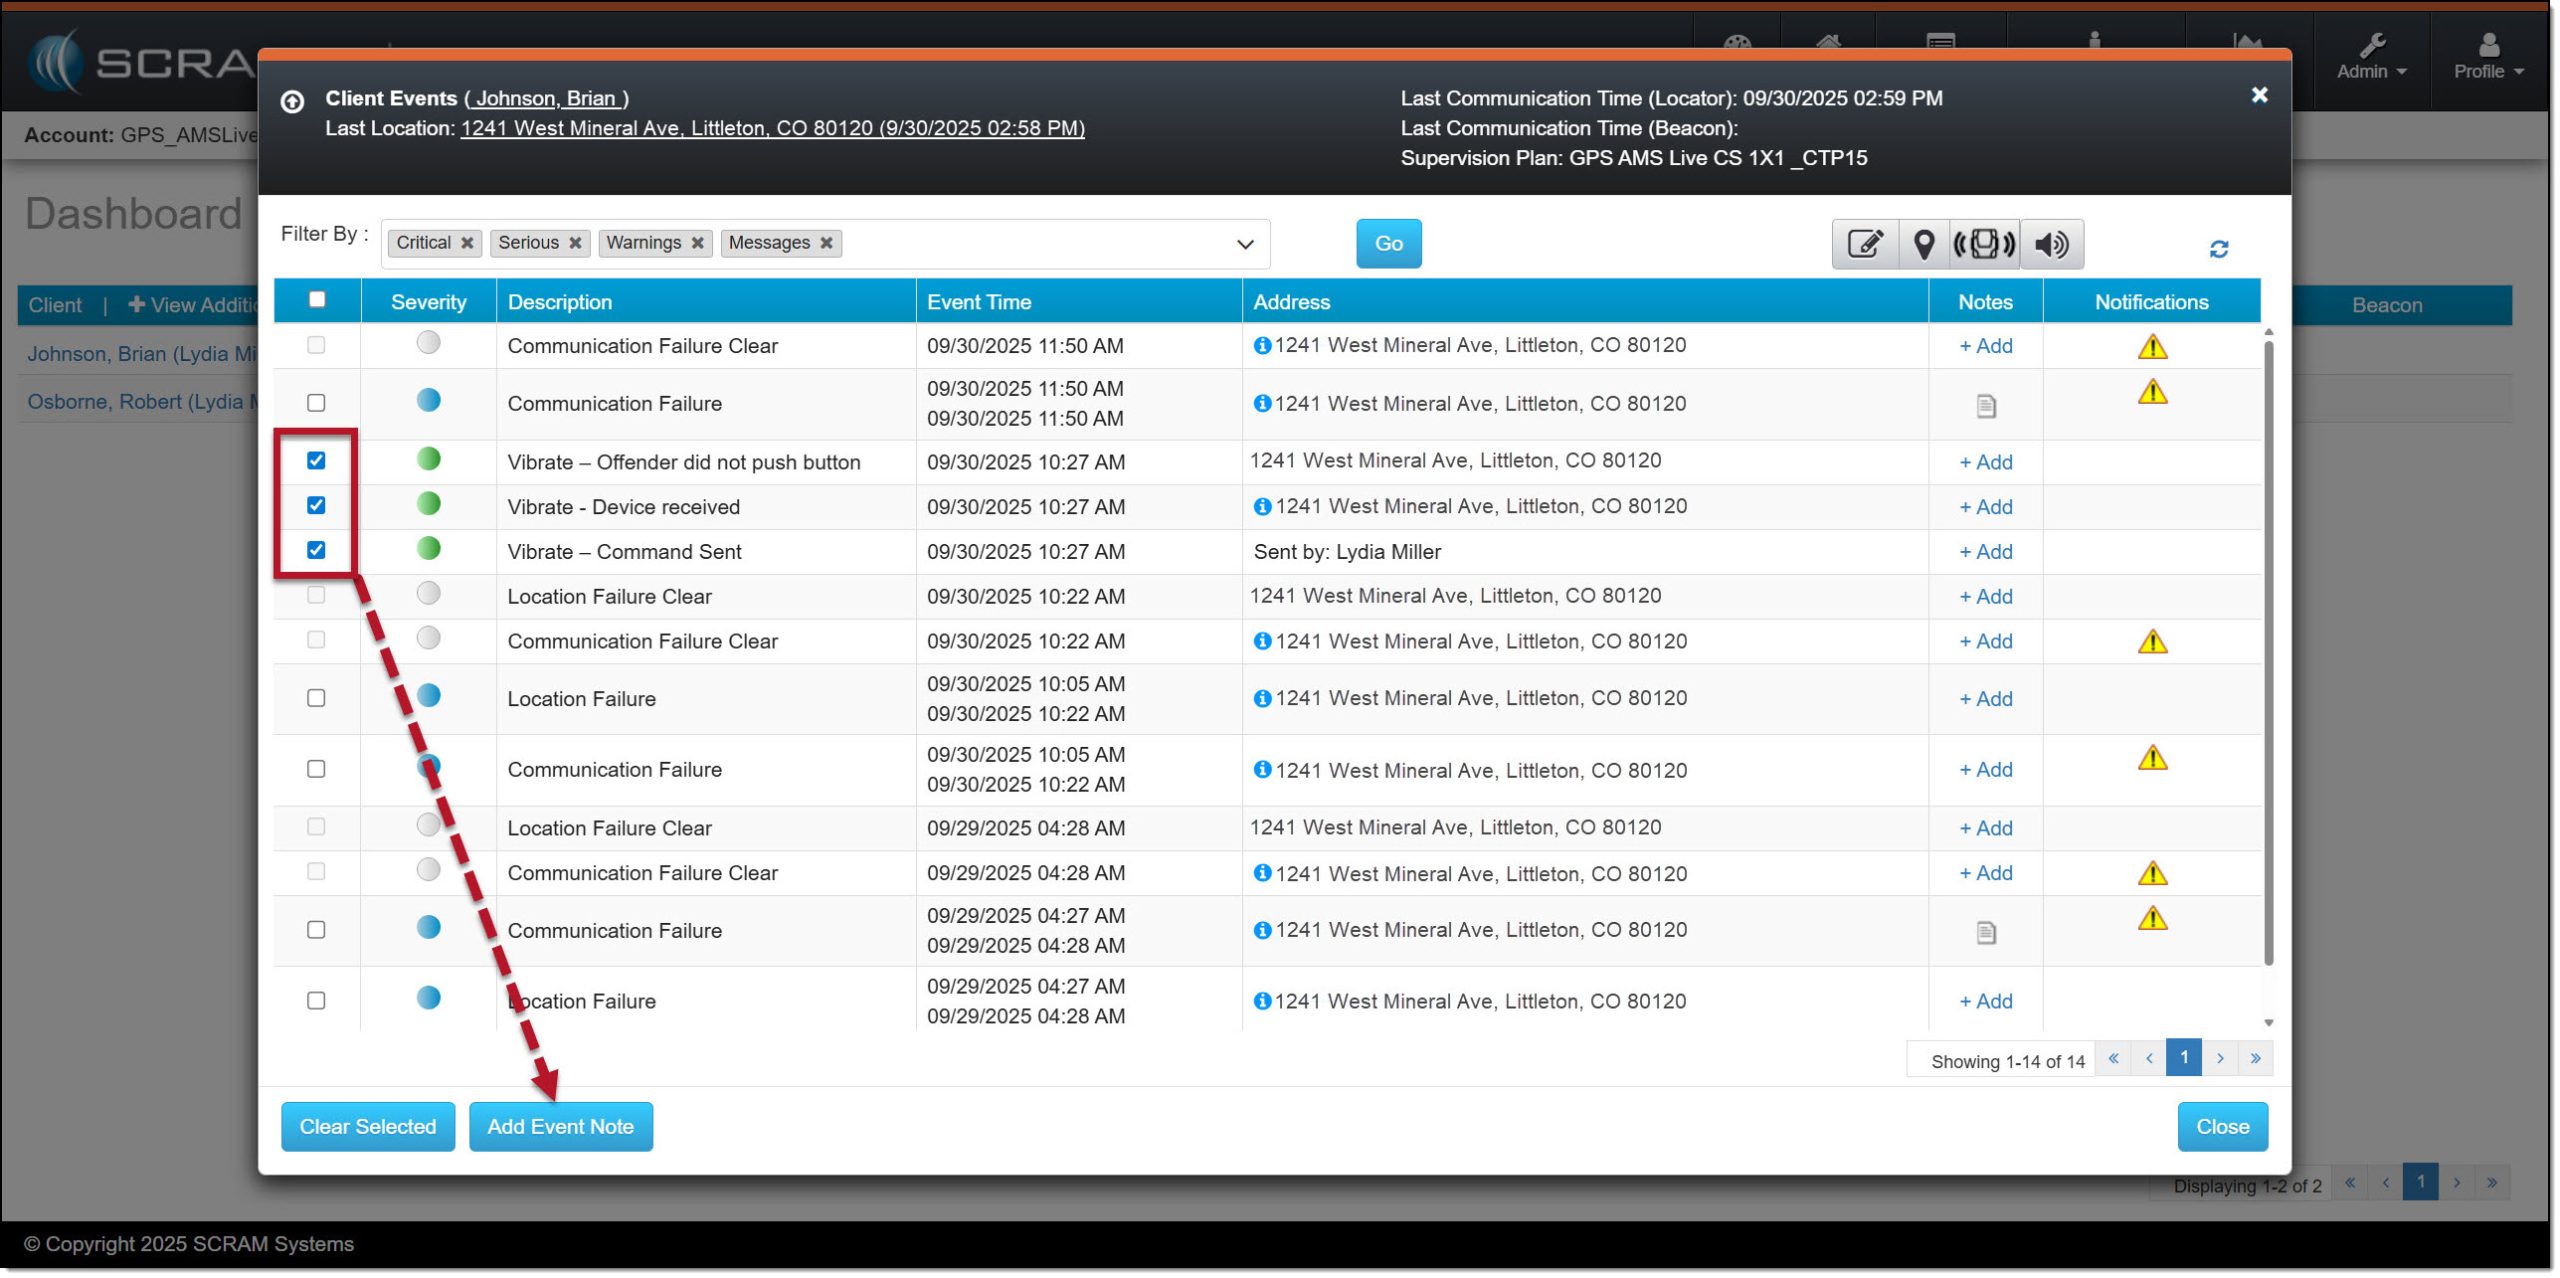Check the 10:05 AM Location Failure row checkbox
This screenshot has height=1278, width=2560.
pyautogui.click(x=316, y=699)
